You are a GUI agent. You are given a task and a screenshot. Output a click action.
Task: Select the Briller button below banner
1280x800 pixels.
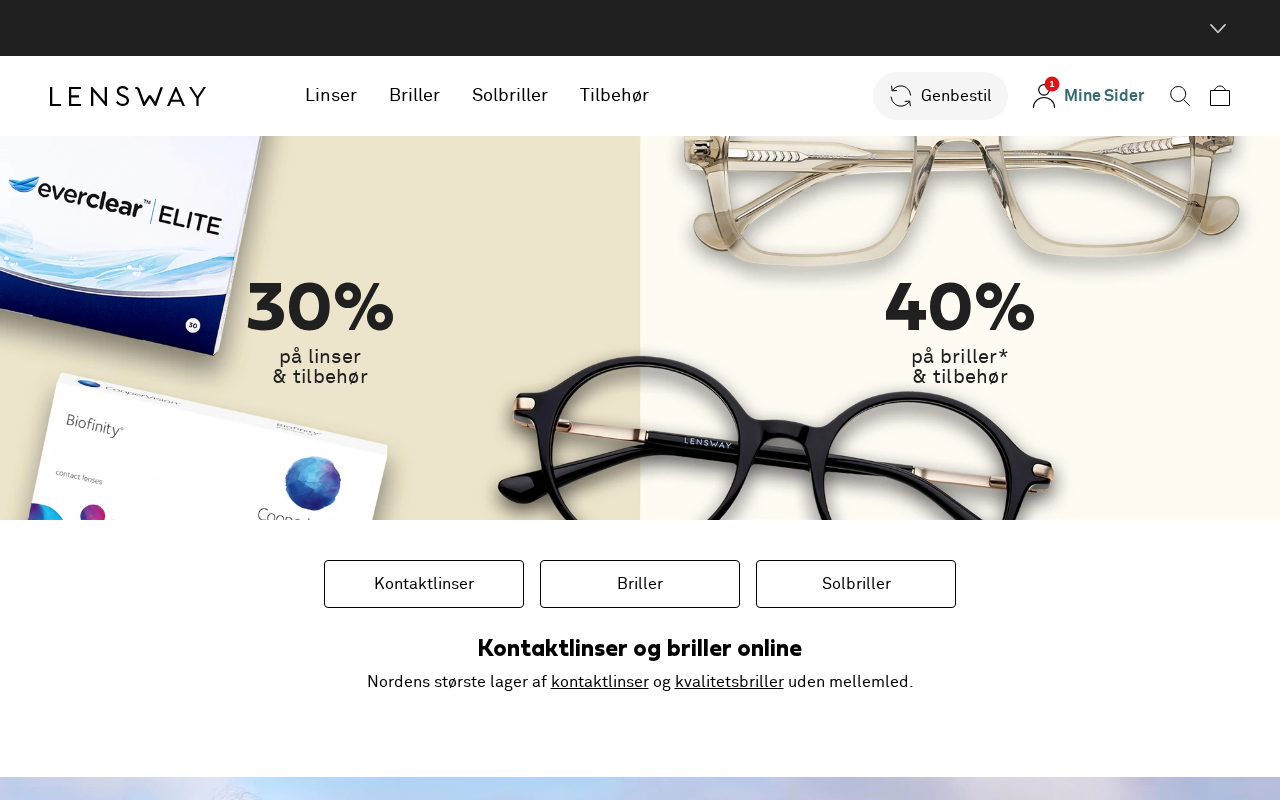coord(640,584)
